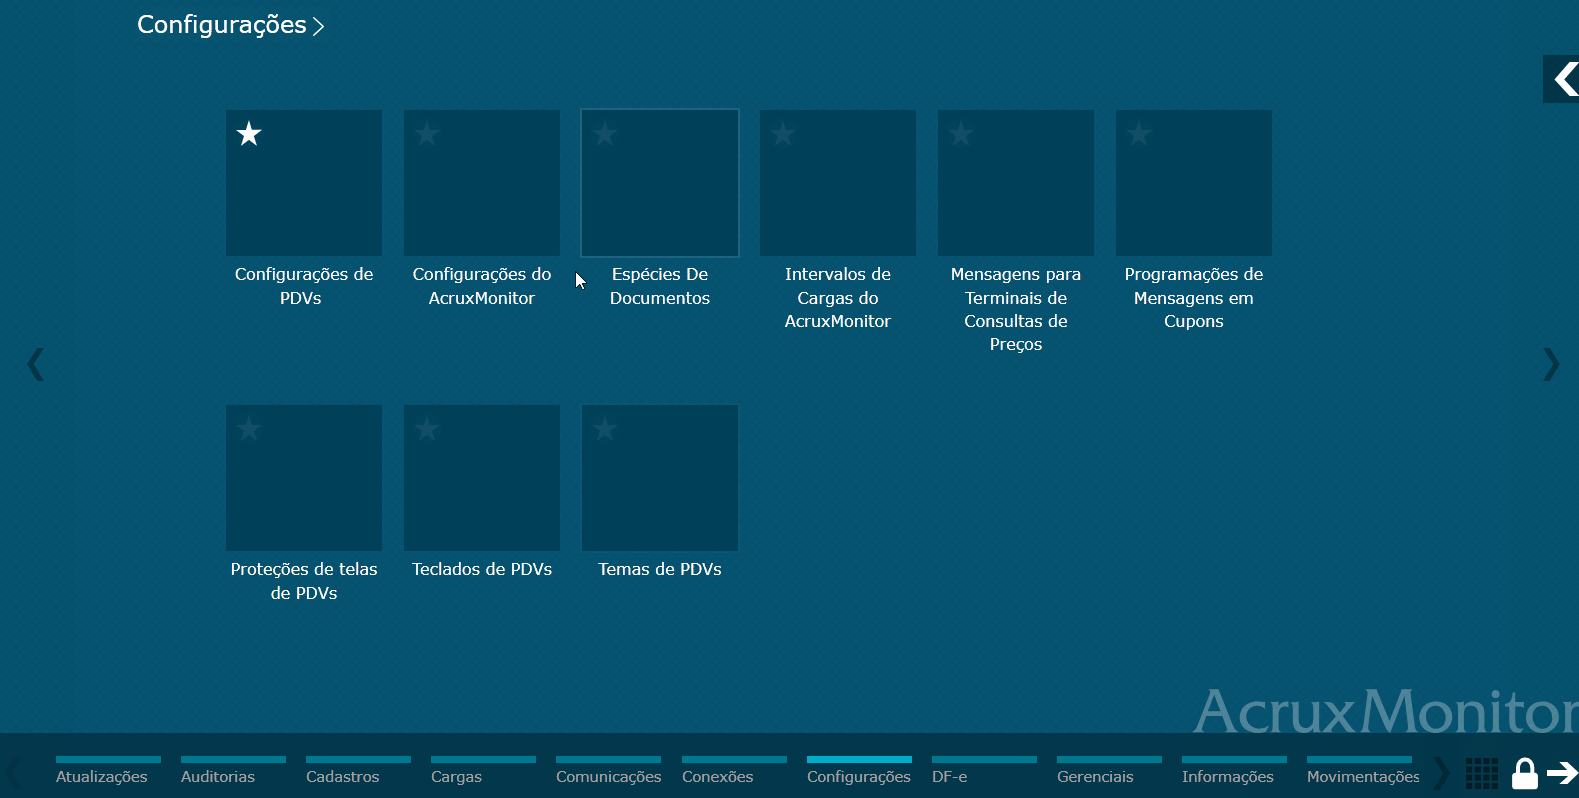
Task: Click the Espécies De Documentos label
Action: (x=660, y=286)
